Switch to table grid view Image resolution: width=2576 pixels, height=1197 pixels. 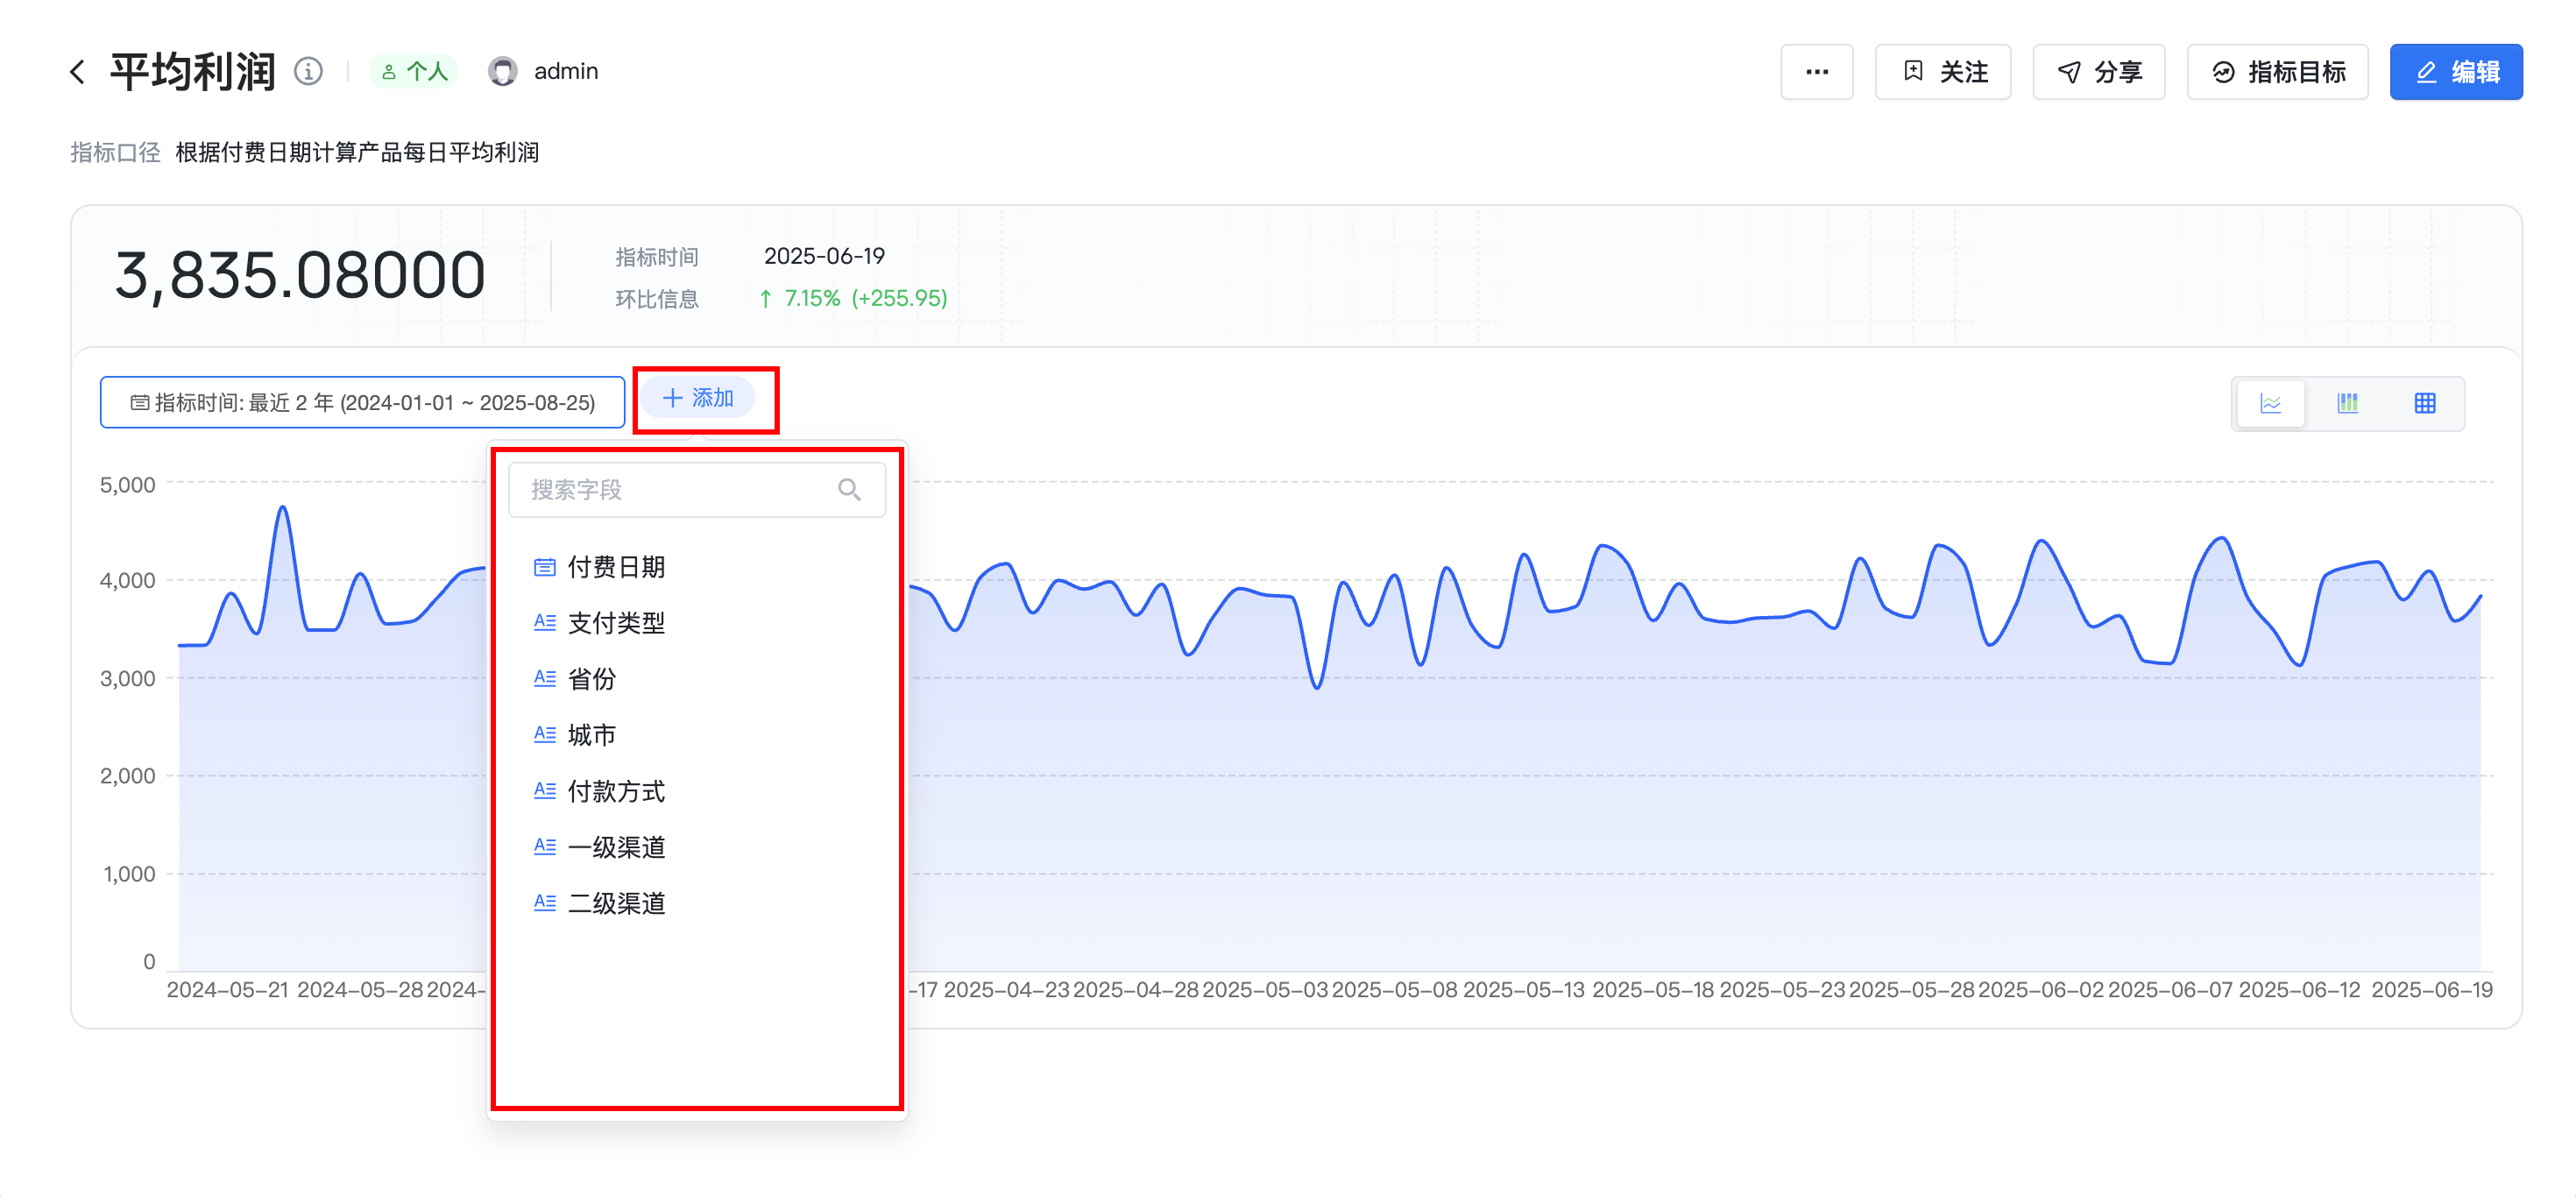pos(2424,403)
